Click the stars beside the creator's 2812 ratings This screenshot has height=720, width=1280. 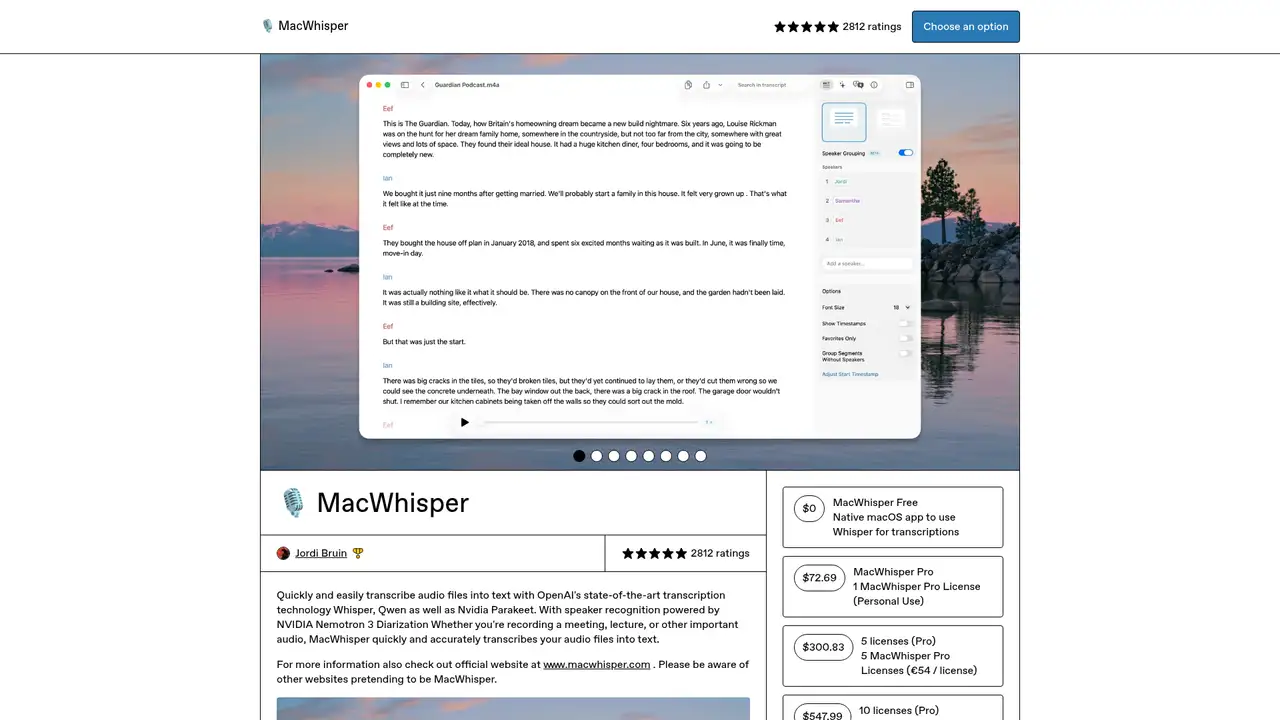(654, 553)
